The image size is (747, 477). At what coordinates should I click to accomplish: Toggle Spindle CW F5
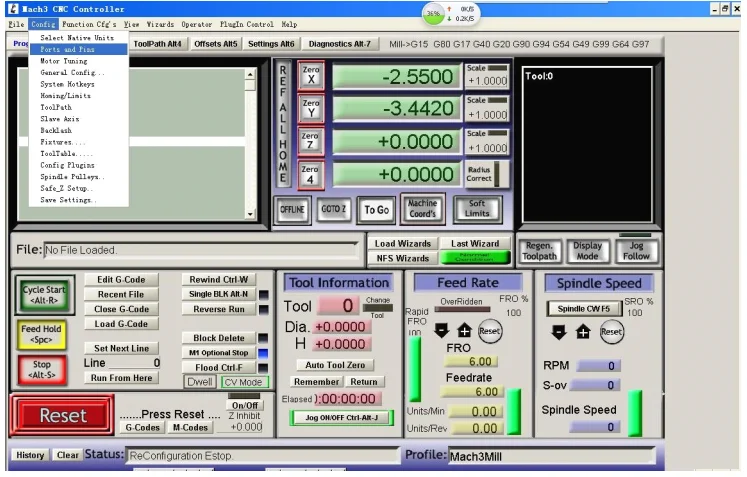584,309
